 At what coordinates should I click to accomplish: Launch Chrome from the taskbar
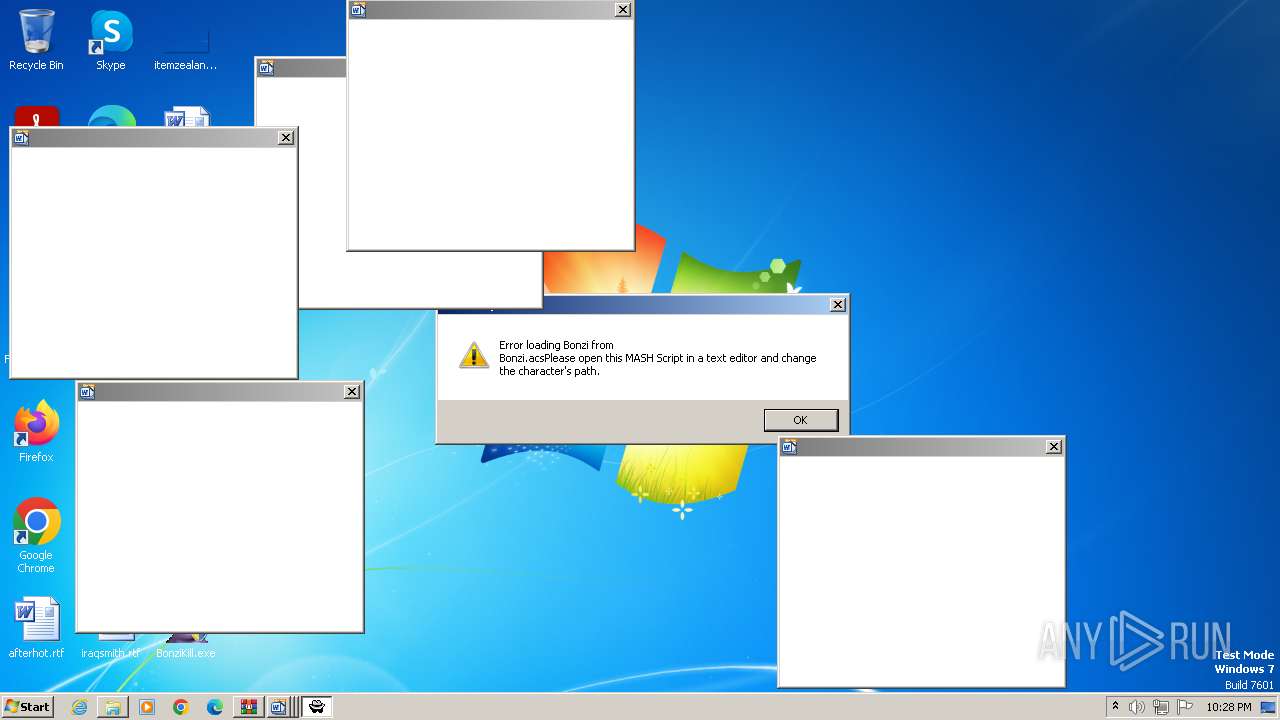point(181,707)
